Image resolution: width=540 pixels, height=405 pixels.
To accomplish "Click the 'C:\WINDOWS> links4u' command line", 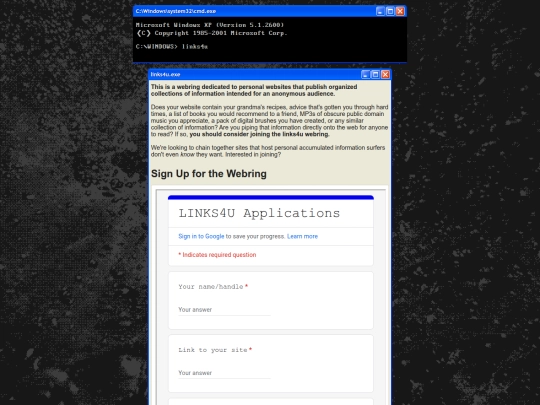I will 172,46.
